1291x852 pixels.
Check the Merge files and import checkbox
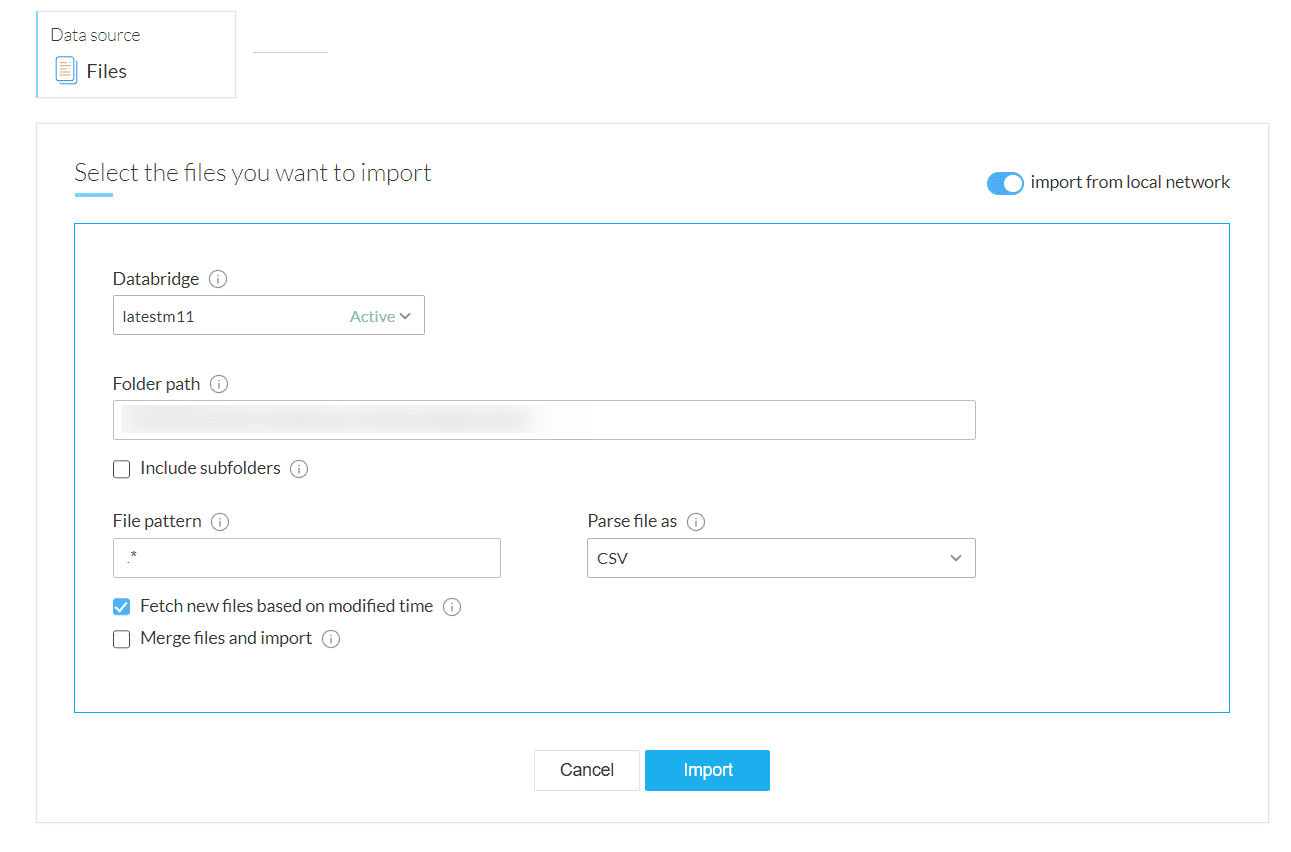[x=122, y=639]
